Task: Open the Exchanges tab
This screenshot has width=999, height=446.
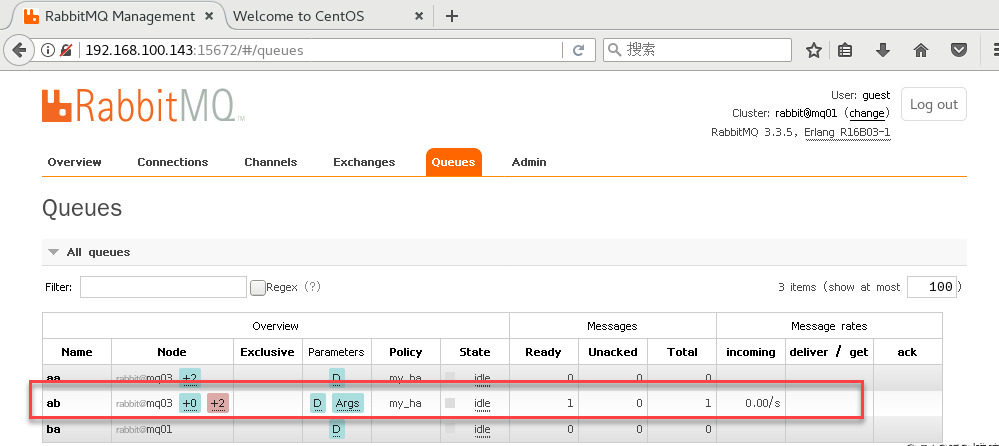Action: pyautogui.click(x=364, y=162)
